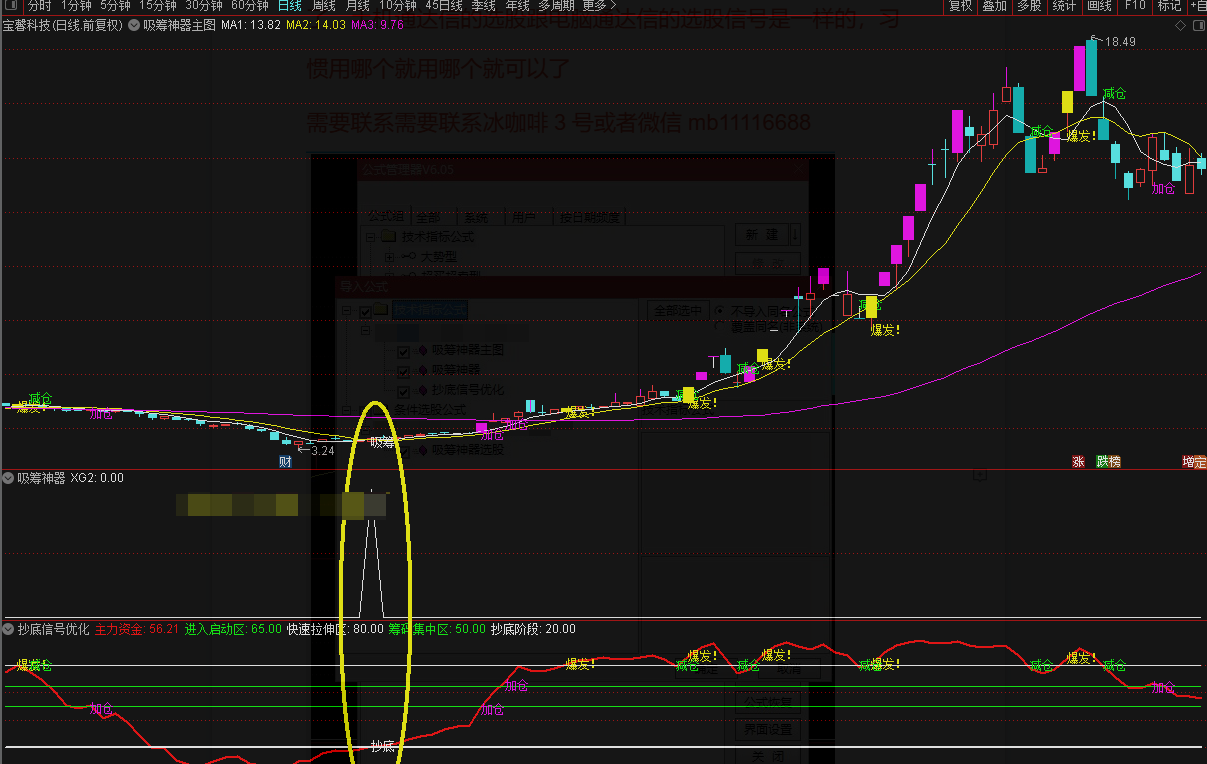Click the 抄底信号优化 panel title

point(54,629)
